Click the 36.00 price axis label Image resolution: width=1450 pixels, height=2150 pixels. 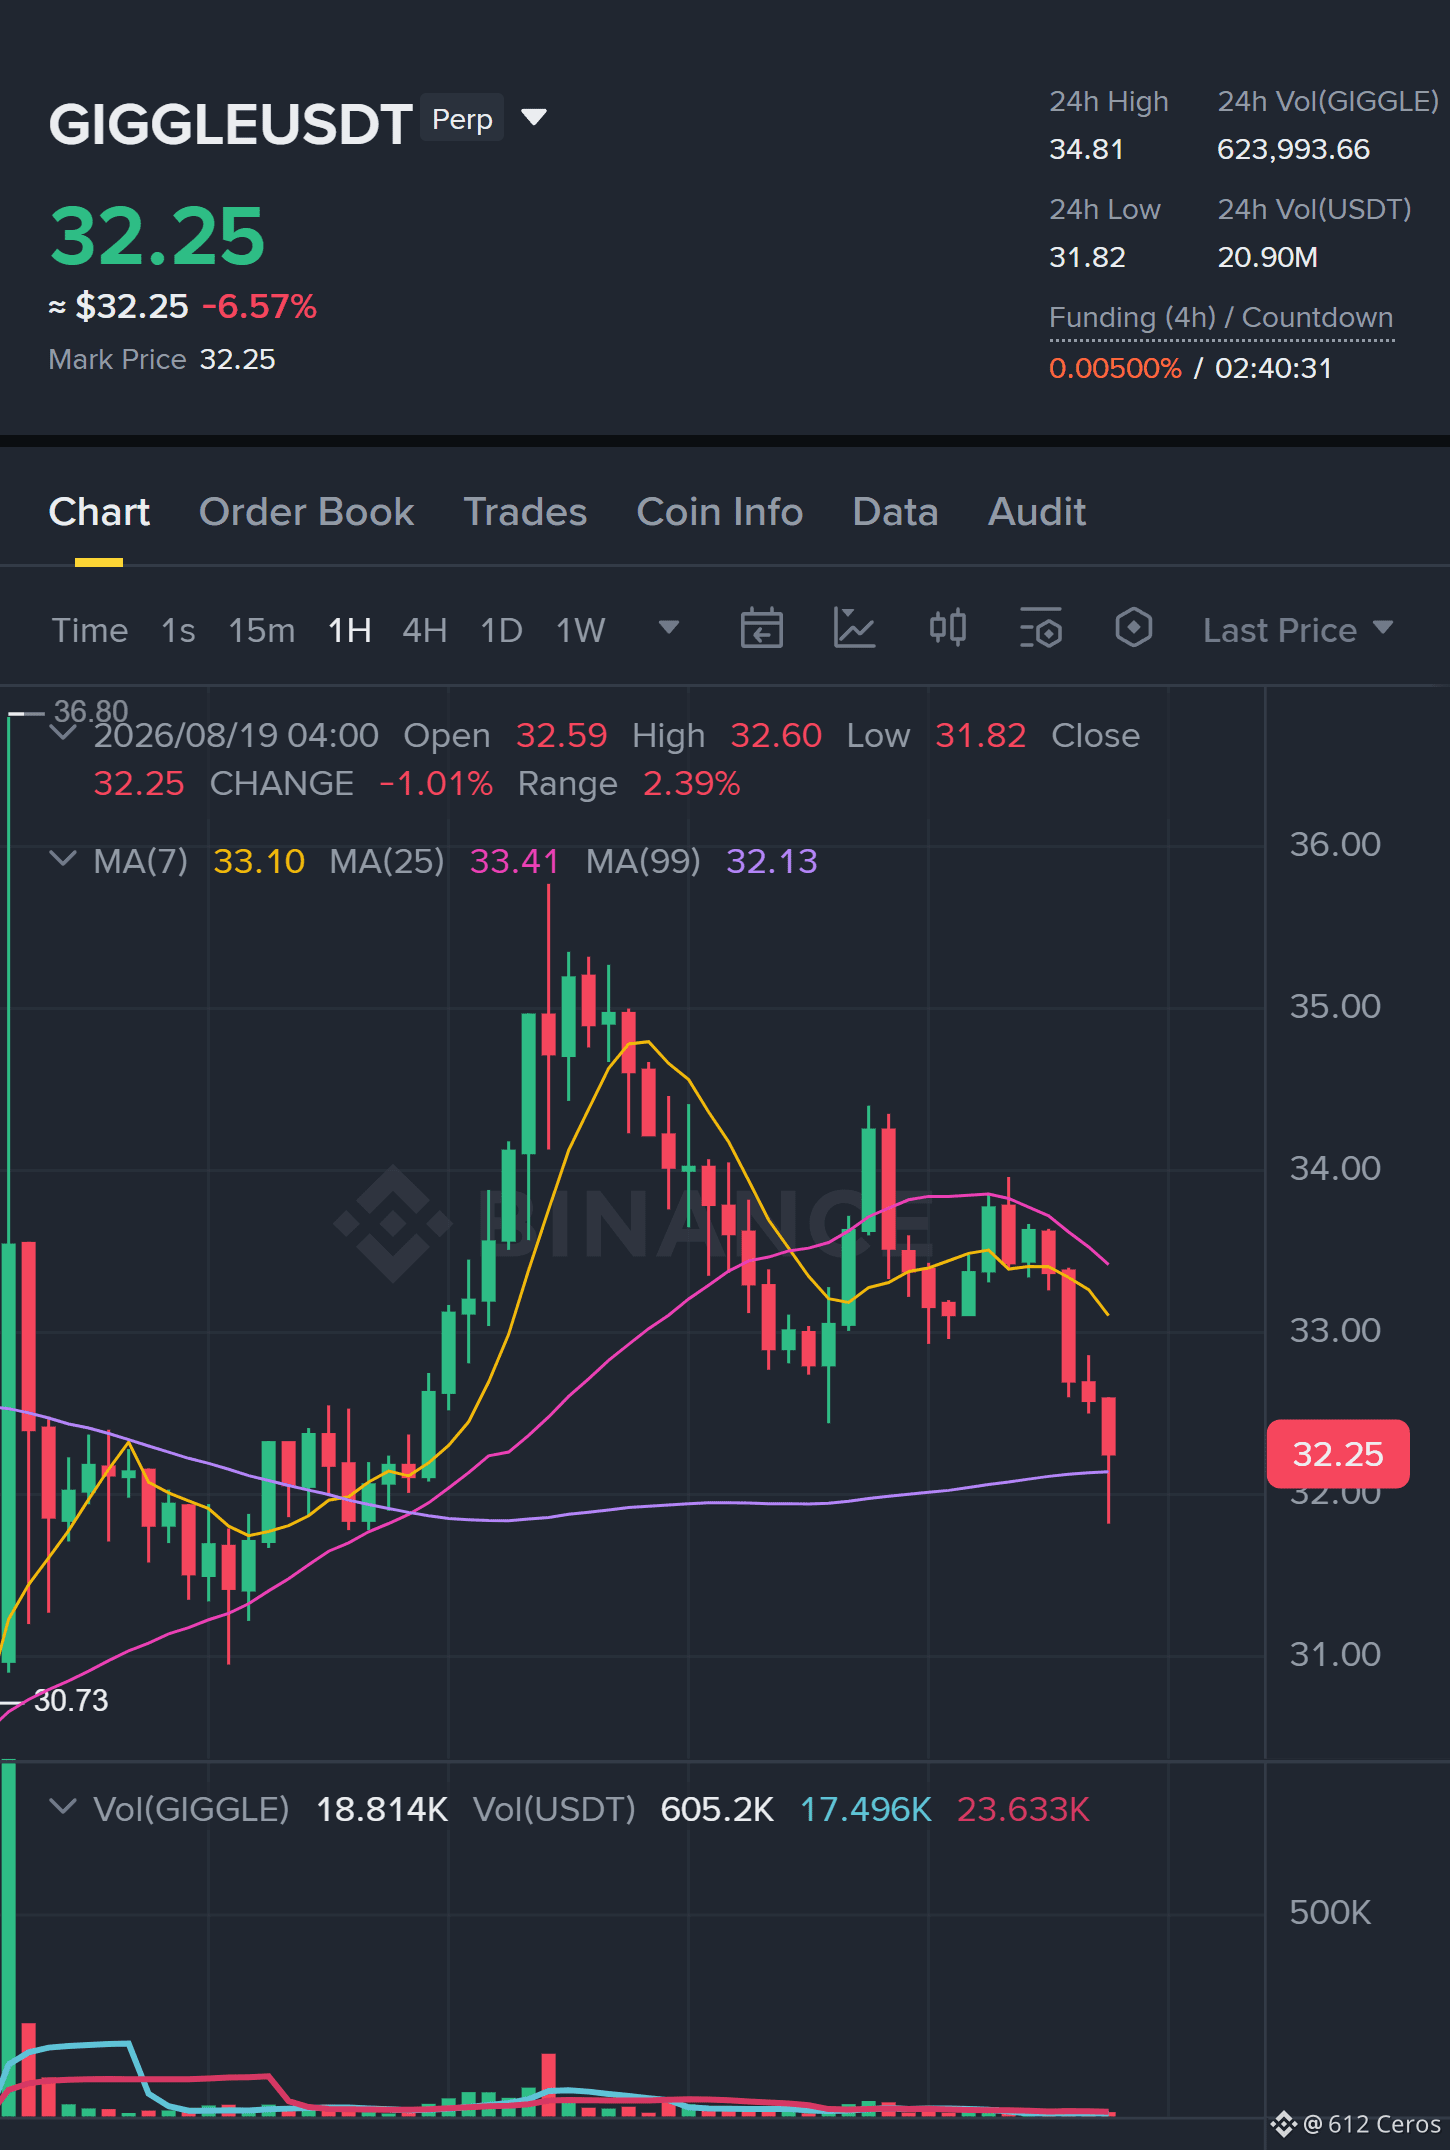[1335, 844]
